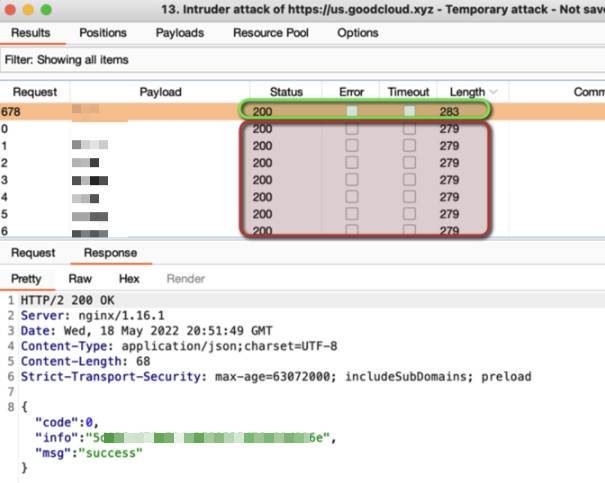This screenshot has height=483, width=605.
Task: Click the Content-Length: 68 line
Action: pos(86,361)
